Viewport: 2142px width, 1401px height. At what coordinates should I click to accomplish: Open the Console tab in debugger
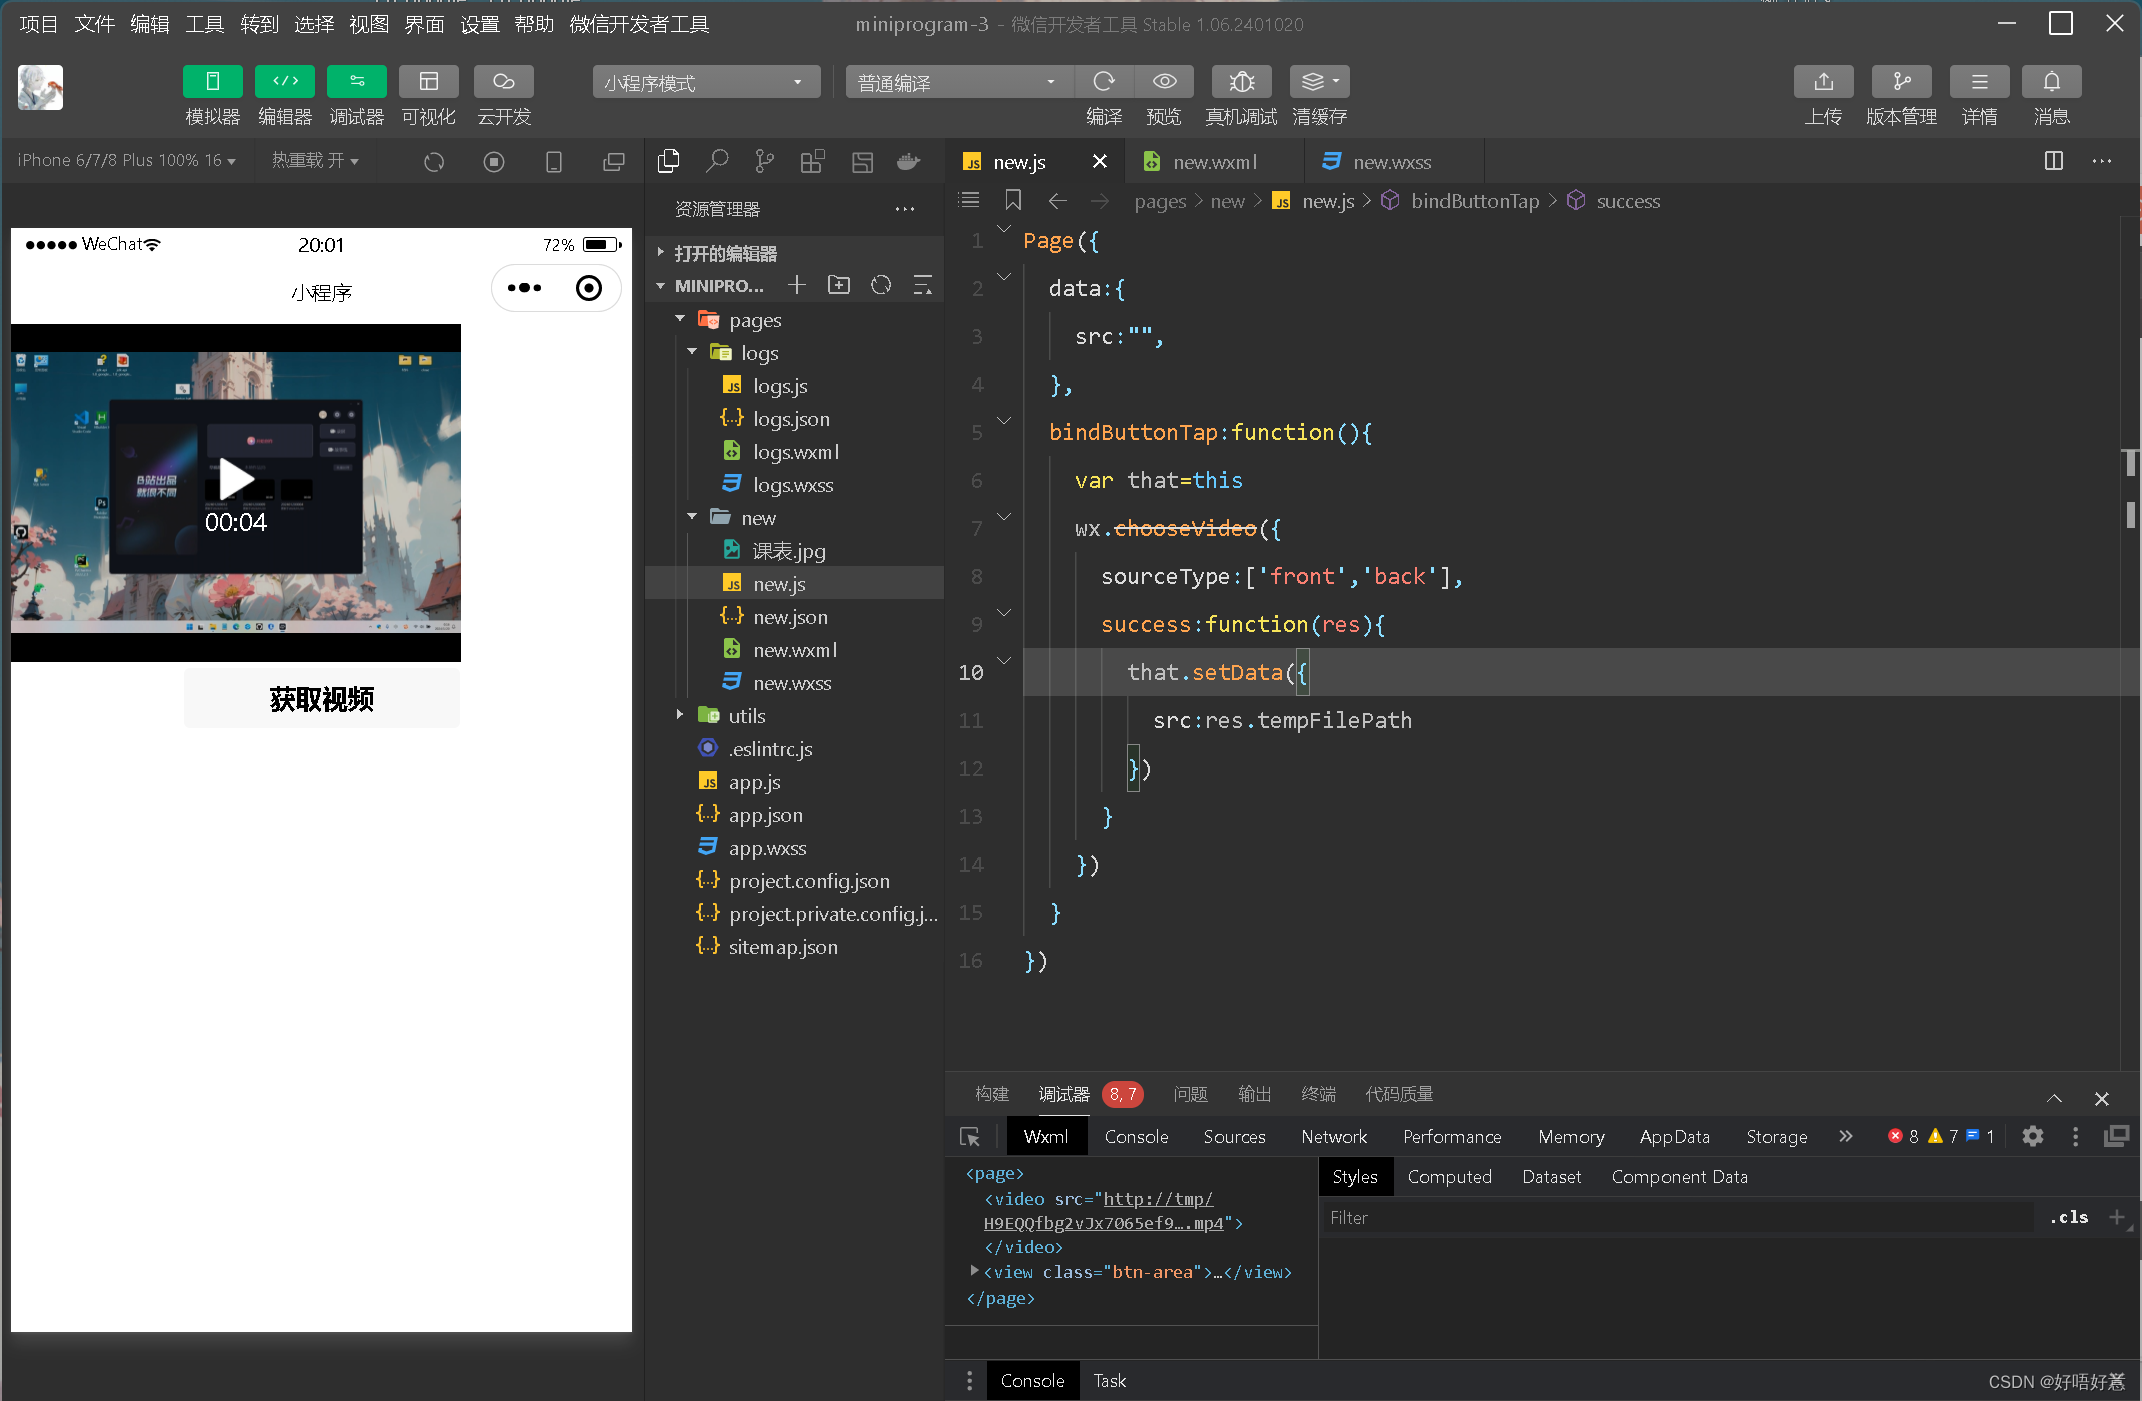(x=1136, y=1137)
